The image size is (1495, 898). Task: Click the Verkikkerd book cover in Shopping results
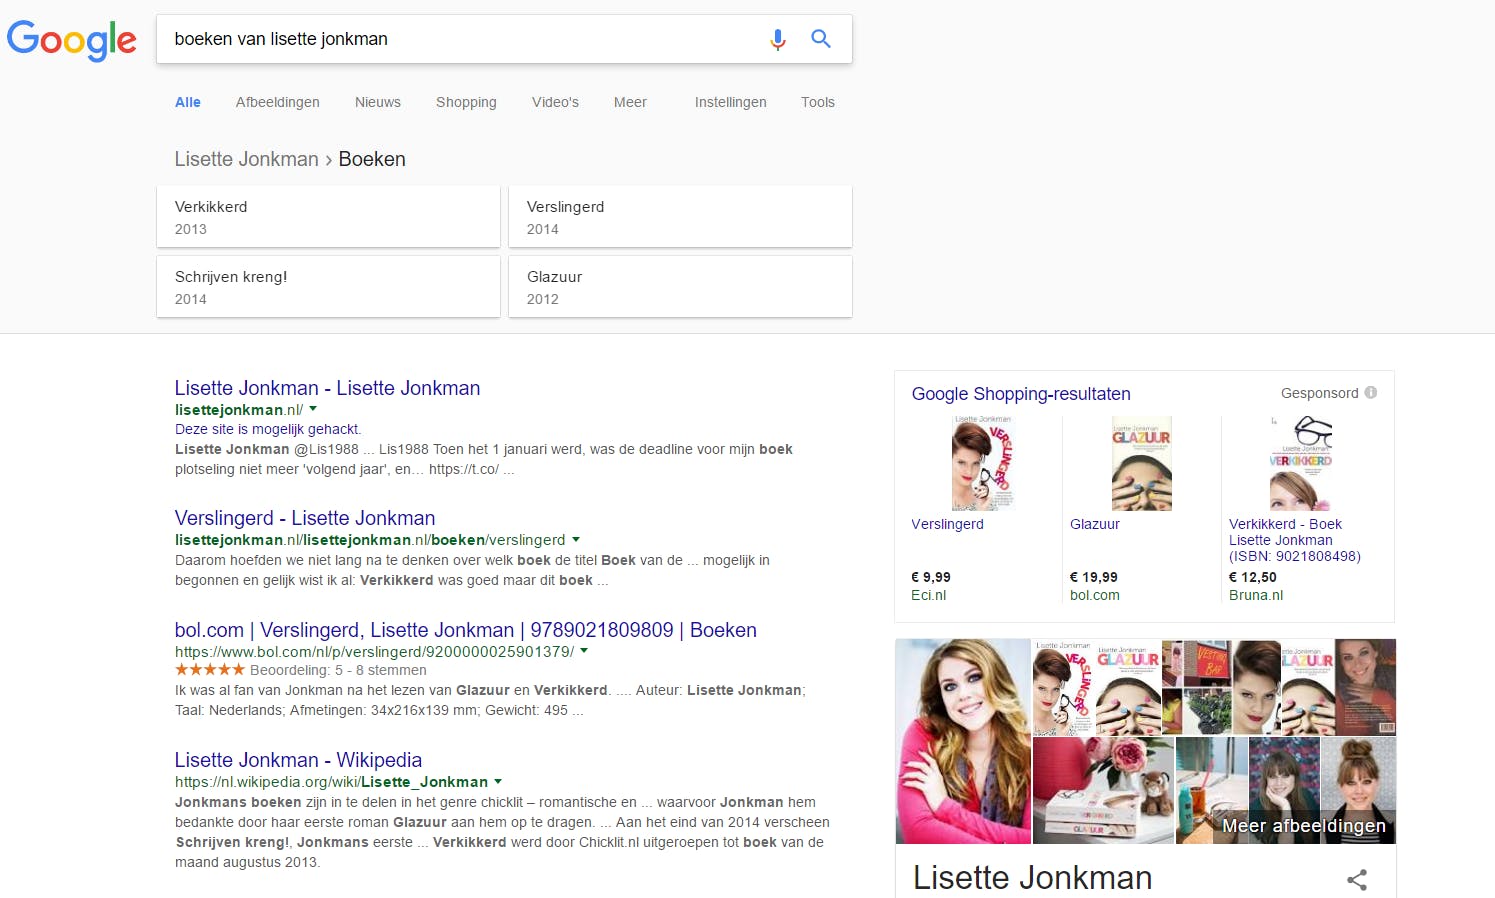1301,463
